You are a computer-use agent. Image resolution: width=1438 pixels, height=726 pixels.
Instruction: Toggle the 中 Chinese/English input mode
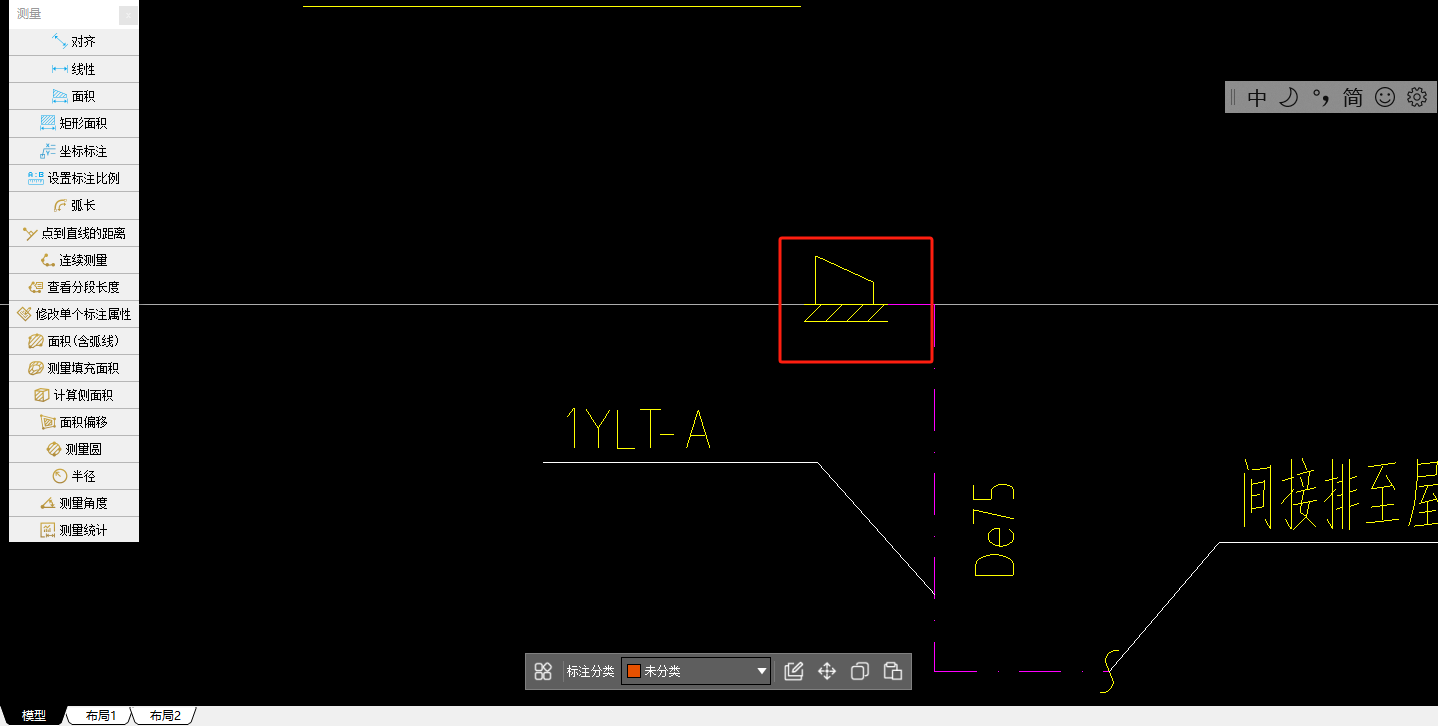pyautogui.click(x=1258, y=97)
